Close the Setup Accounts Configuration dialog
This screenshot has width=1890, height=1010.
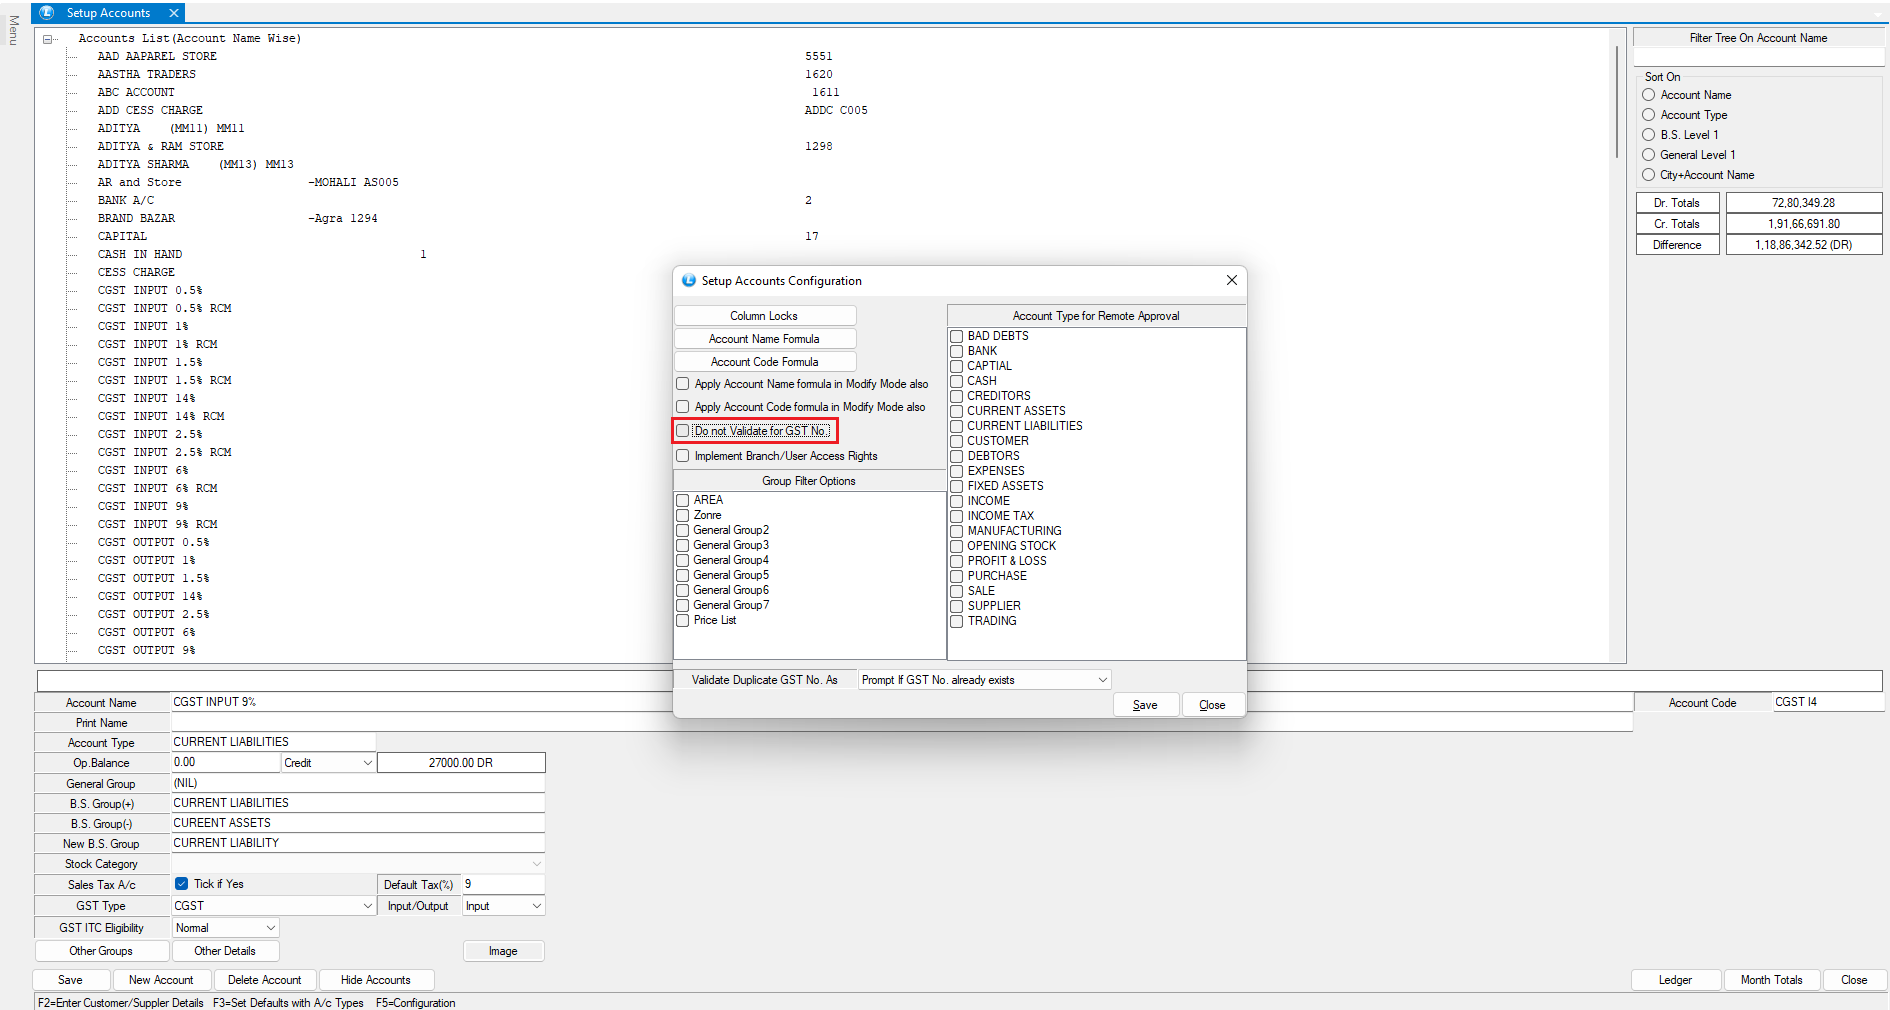pos(1231,281)
